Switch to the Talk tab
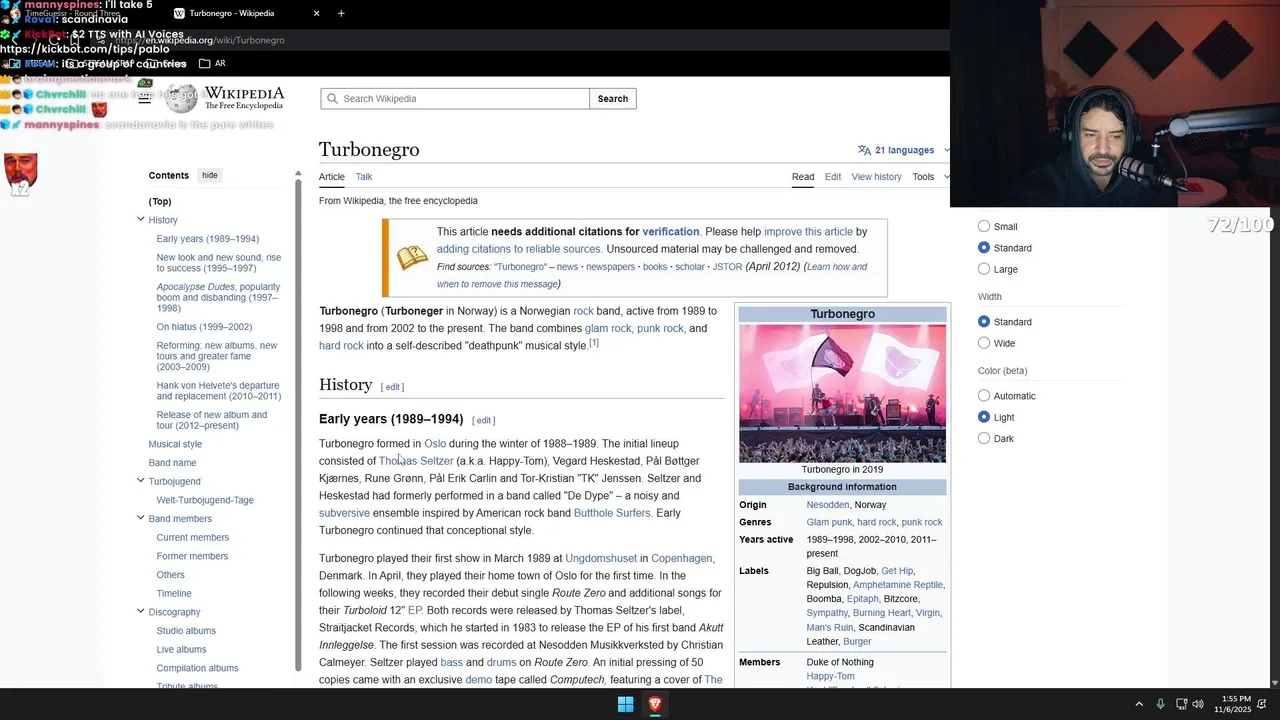 (x=364, y=177)
